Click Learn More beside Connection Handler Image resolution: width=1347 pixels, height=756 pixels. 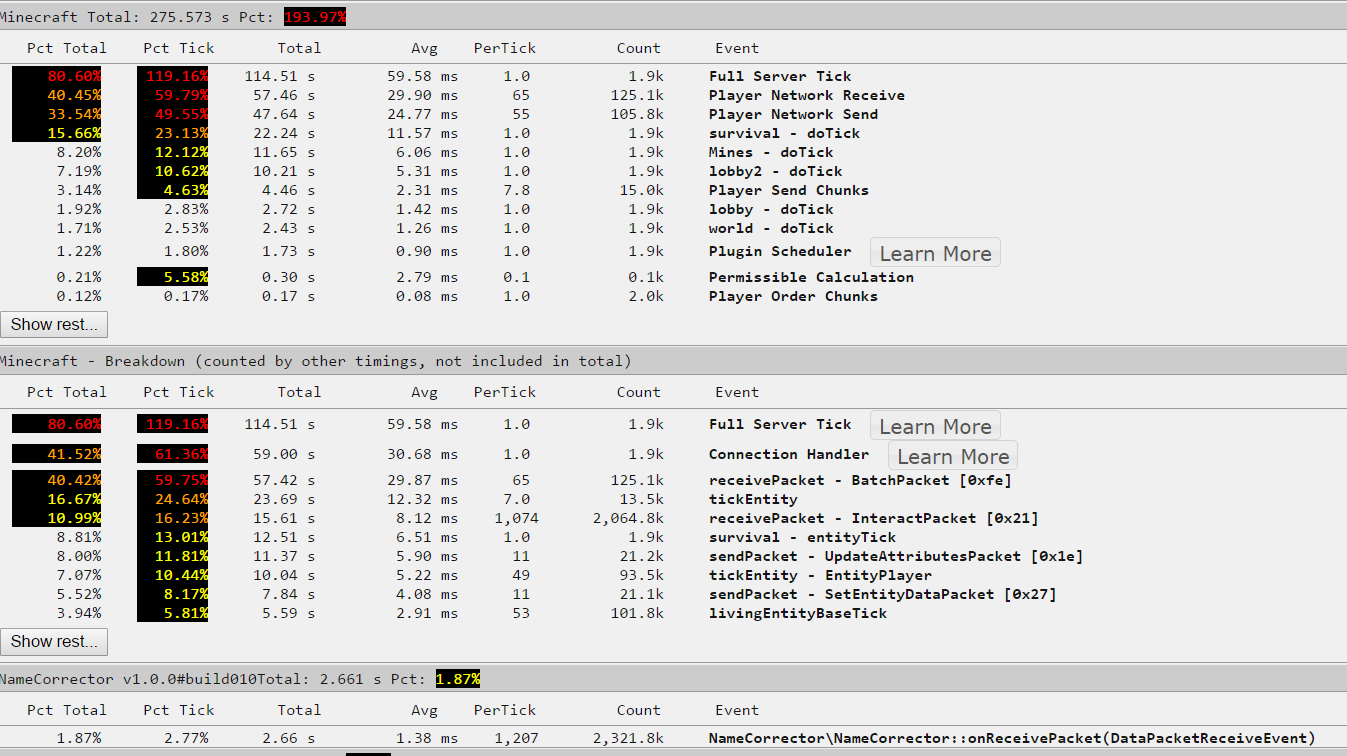click(953, 456)
